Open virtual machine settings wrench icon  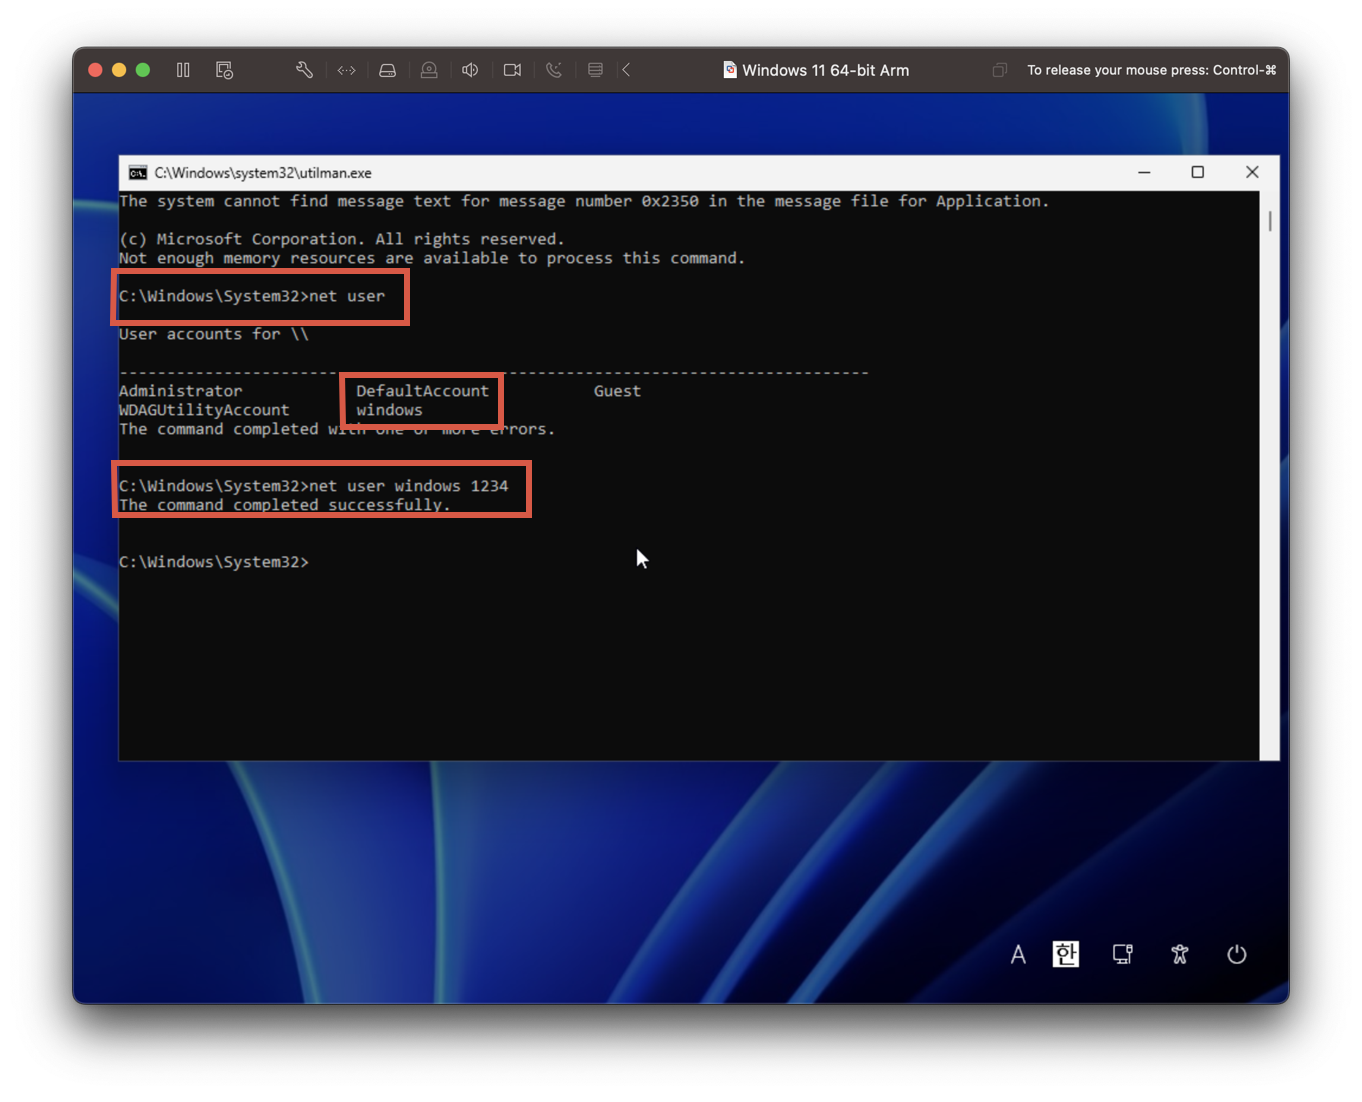pos(304,70)
